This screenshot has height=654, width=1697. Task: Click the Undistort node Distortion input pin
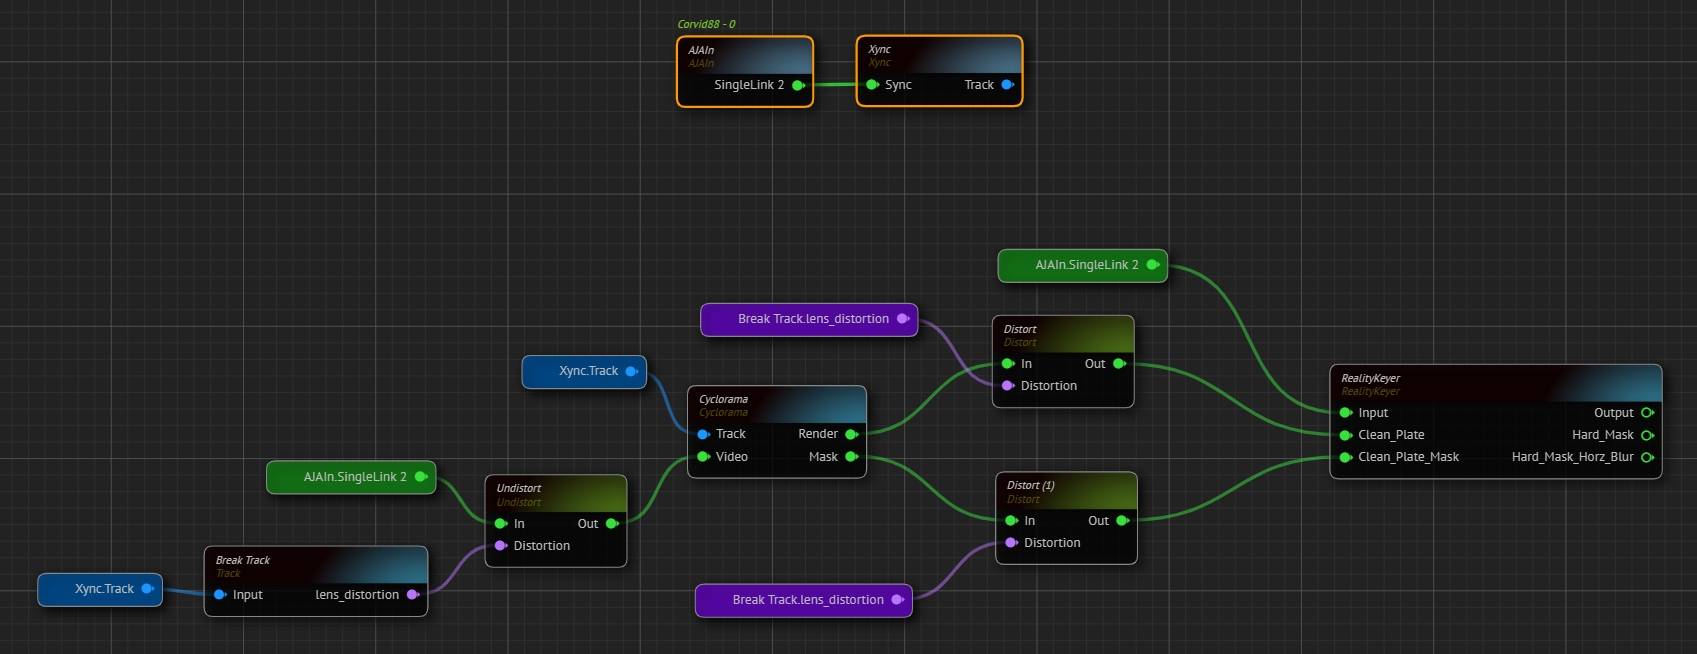501,546
